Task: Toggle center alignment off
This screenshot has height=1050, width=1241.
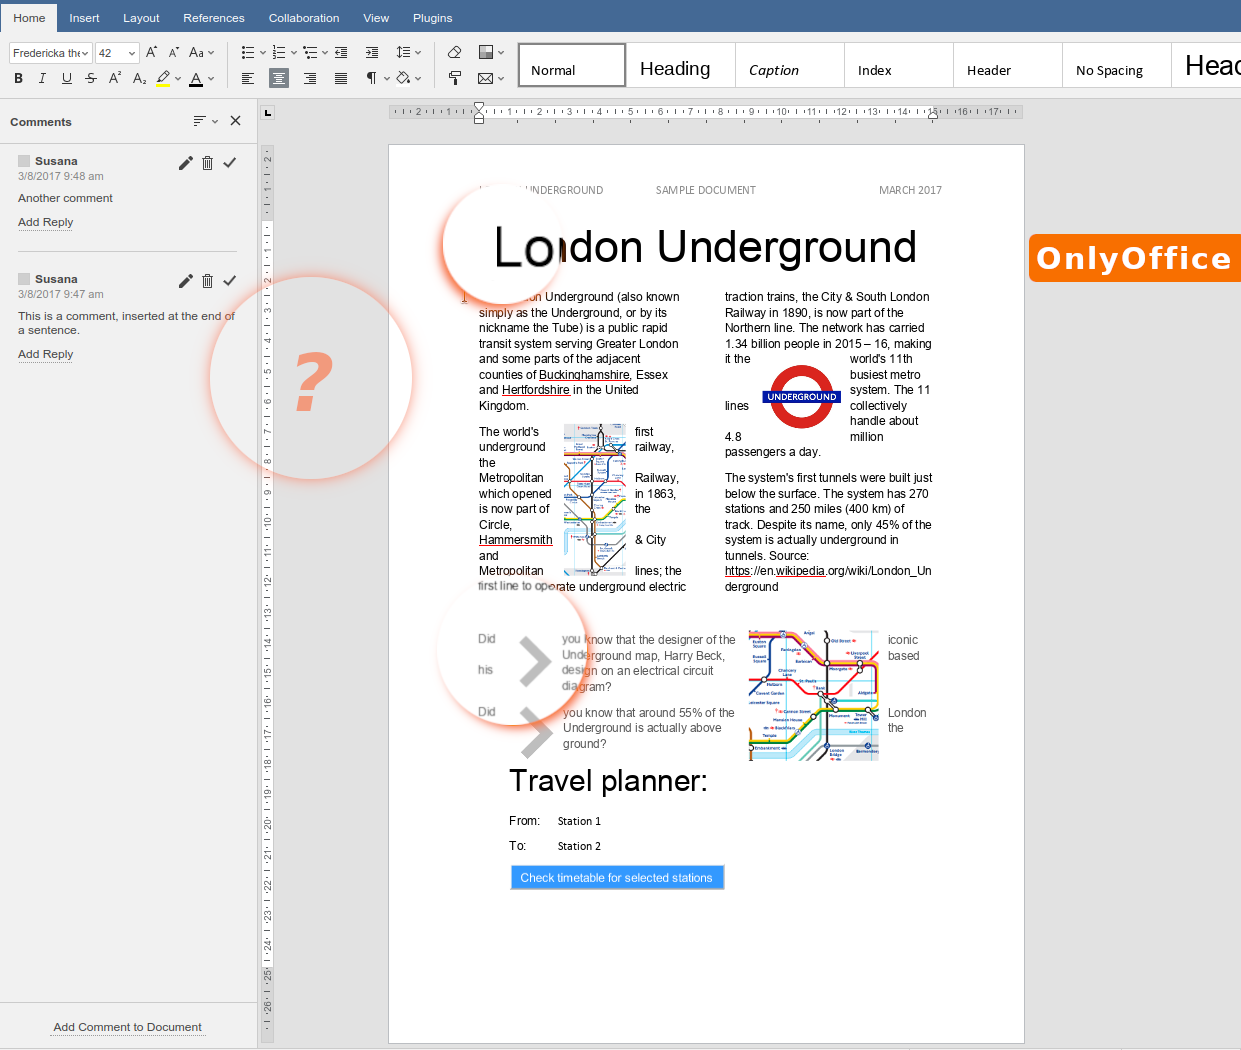Action: (279, 78)
